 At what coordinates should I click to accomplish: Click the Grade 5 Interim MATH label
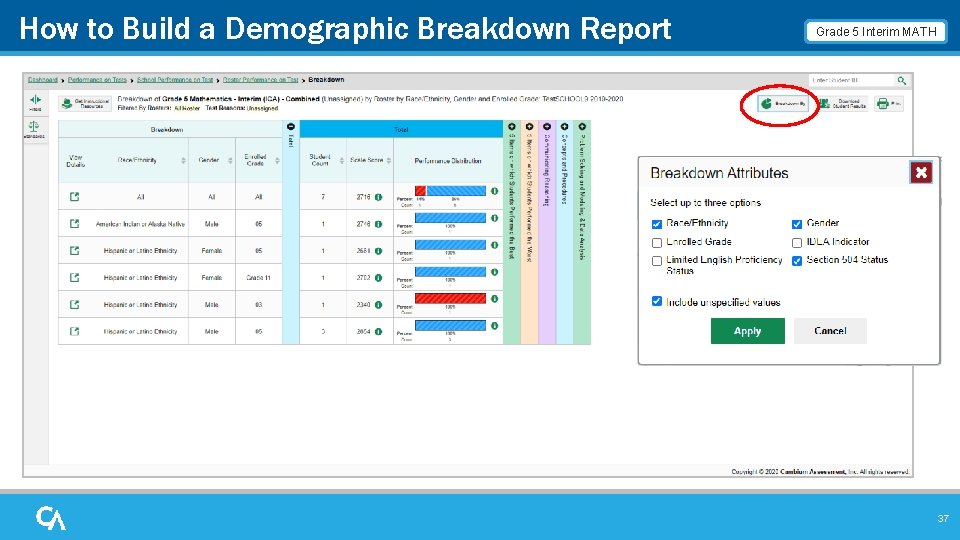(x=876, y=32)
